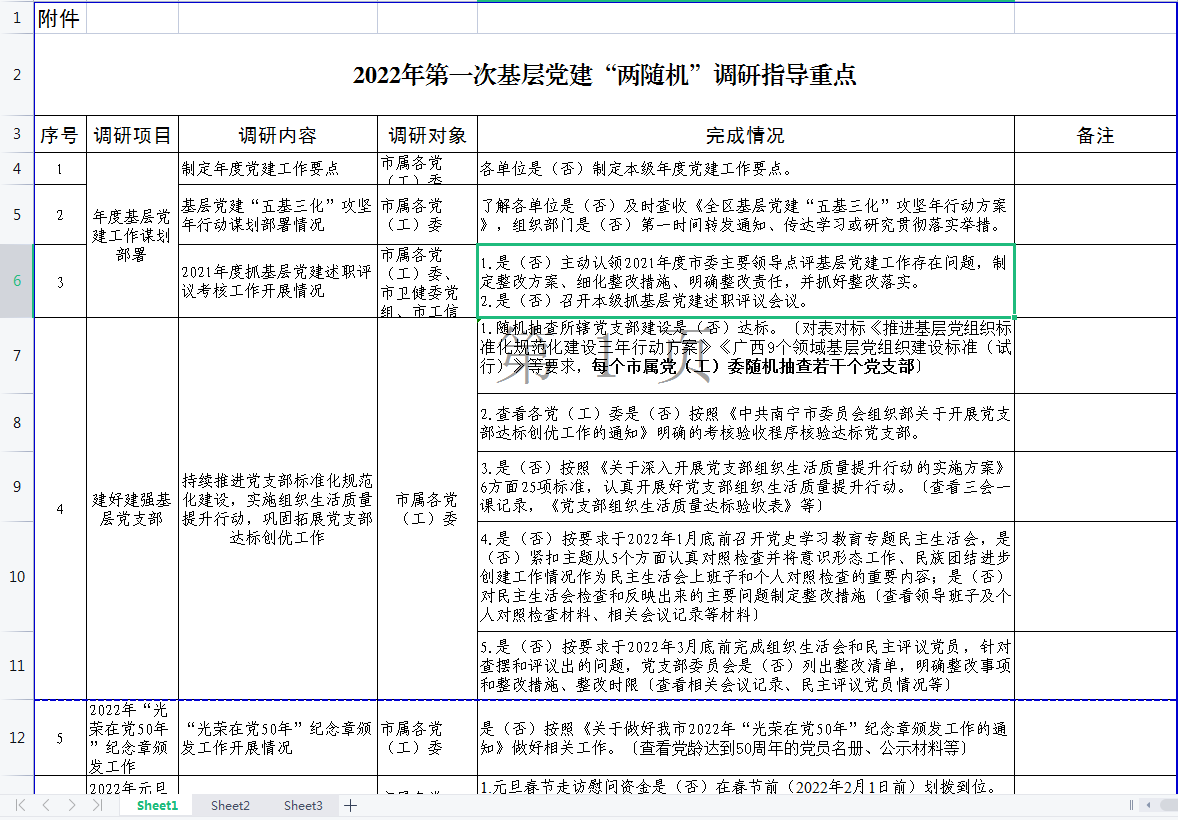The width and height of the screenshot is (1178, 820).
Task: Jump to the first sheet with navigation arrow
Action: (21, 805)
